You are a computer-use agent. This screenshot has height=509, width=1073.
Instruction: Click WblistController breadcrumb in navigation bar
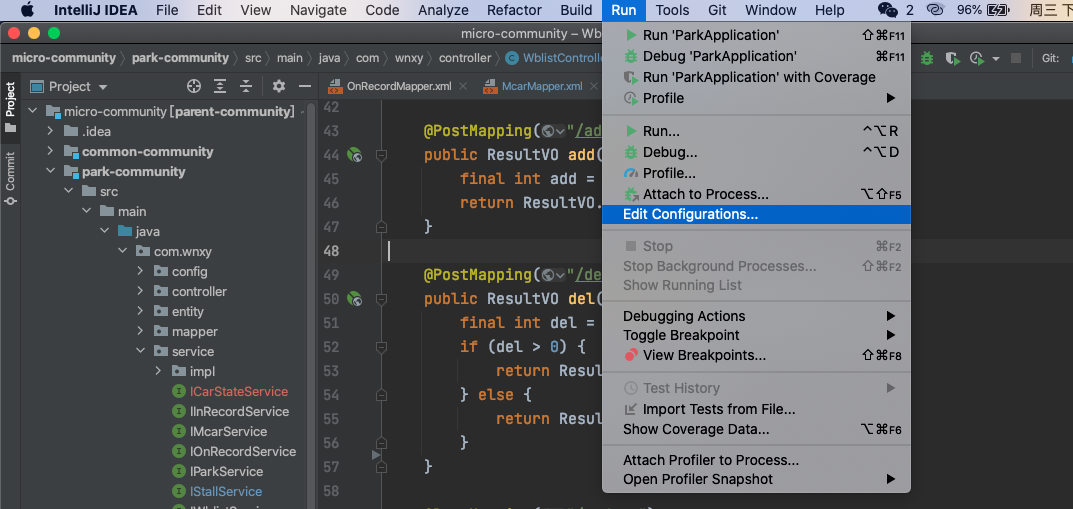(x=554, y=58)
